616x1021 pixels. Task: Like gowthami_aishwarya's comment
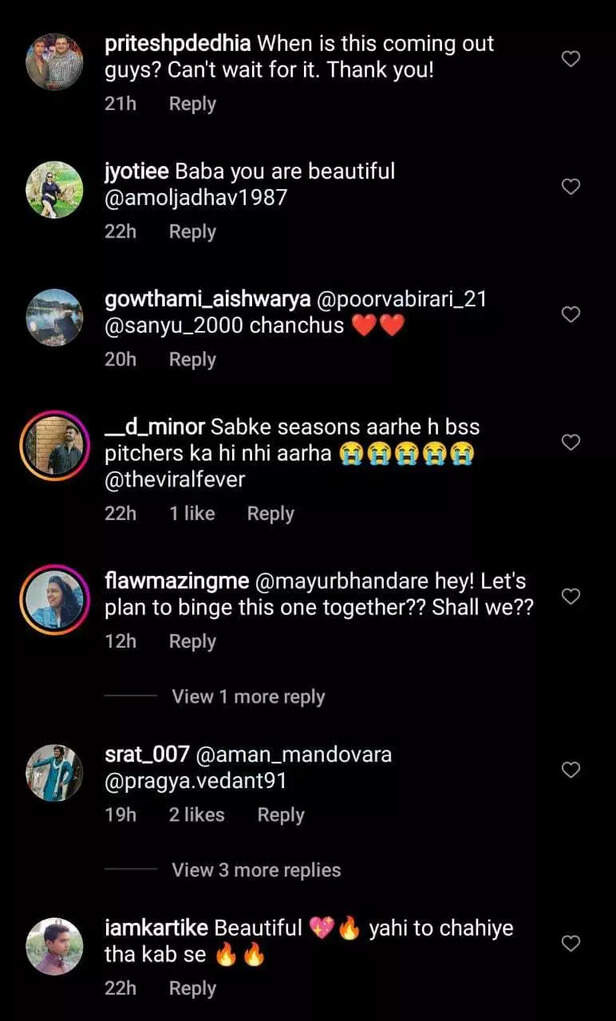tap(571, 314)
